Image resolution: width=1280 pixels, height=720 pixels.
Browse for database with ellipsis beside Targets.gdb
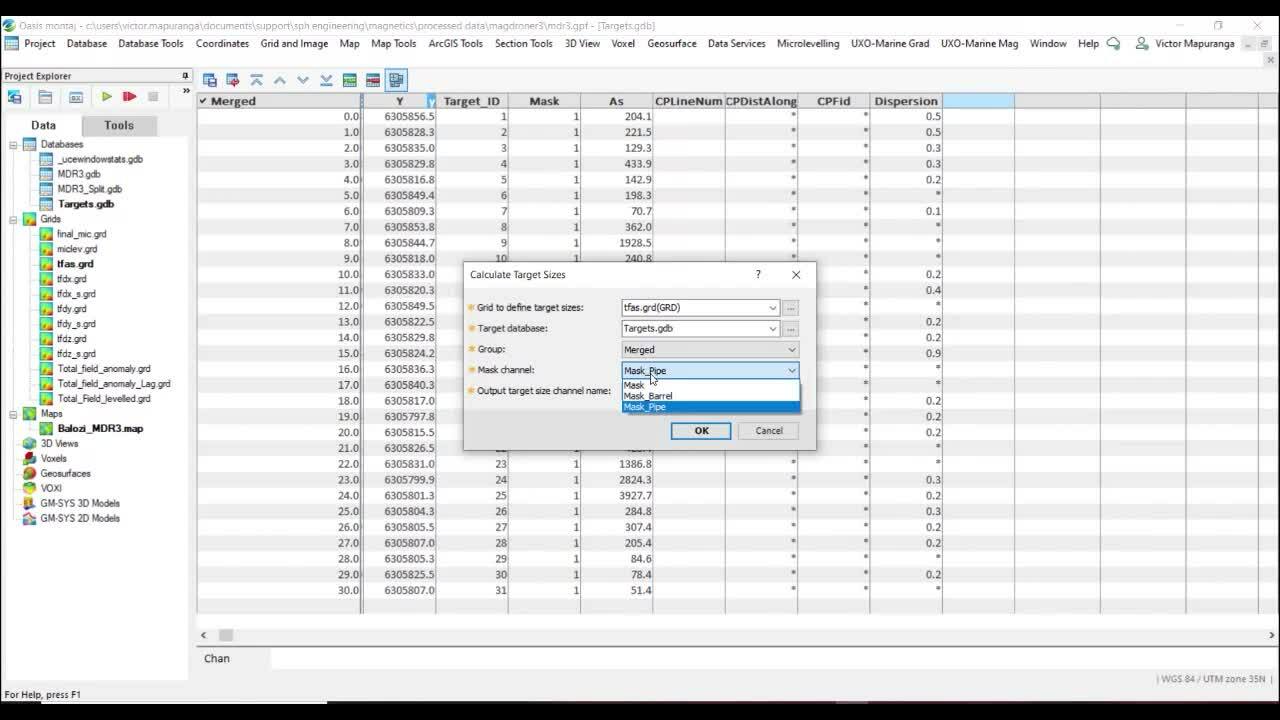point(791,328)
